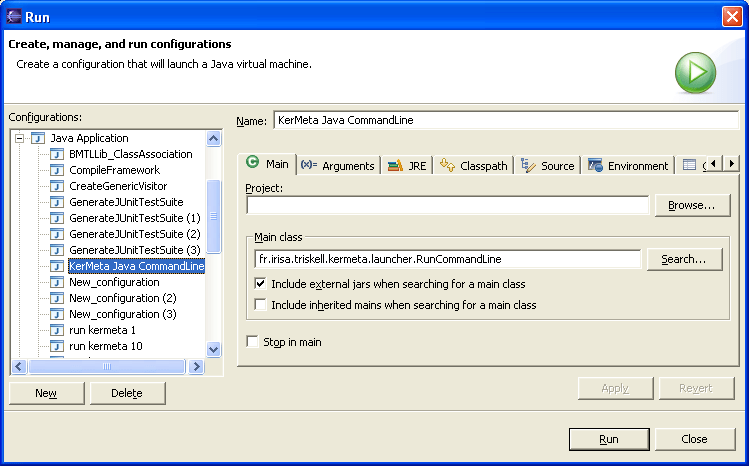Click the large green run arrow icon
Image resolution: width=749 pixels, height=466 pixels.
coord(696,73)
